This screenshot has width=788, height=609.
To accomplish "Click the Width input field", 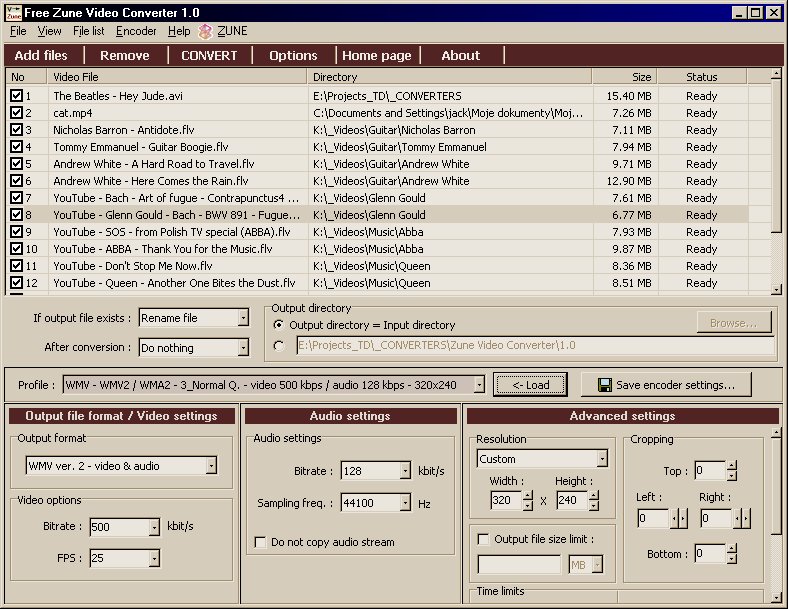I will tap(507, 500).
